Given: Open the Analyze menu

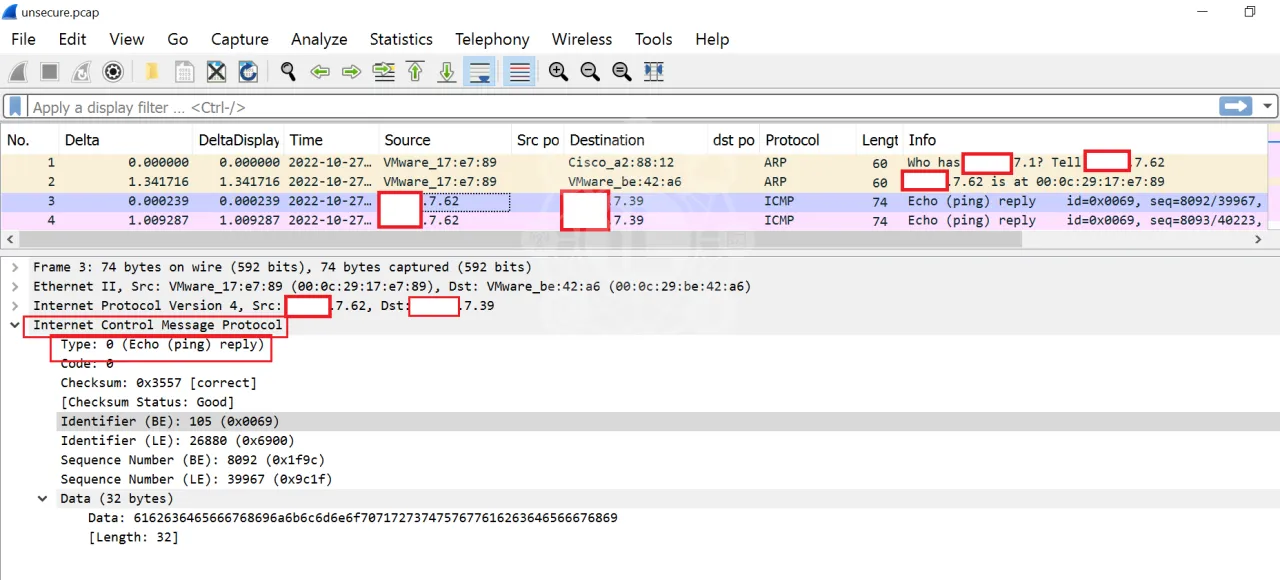Looking at the screenshot, I should [x=319, y=39].
